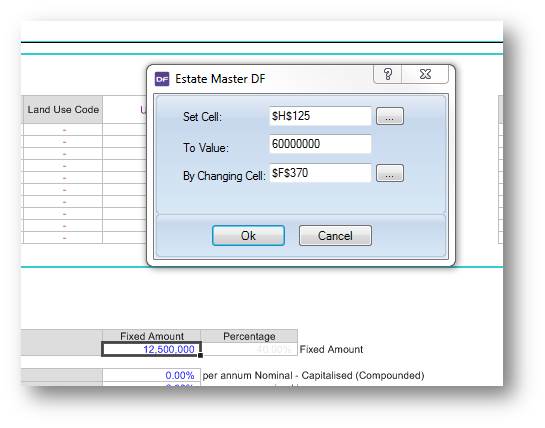Focus the By Changing Cell input field
Image resolution: width=545 pixels, height=428 pixels.
point(320,173)
